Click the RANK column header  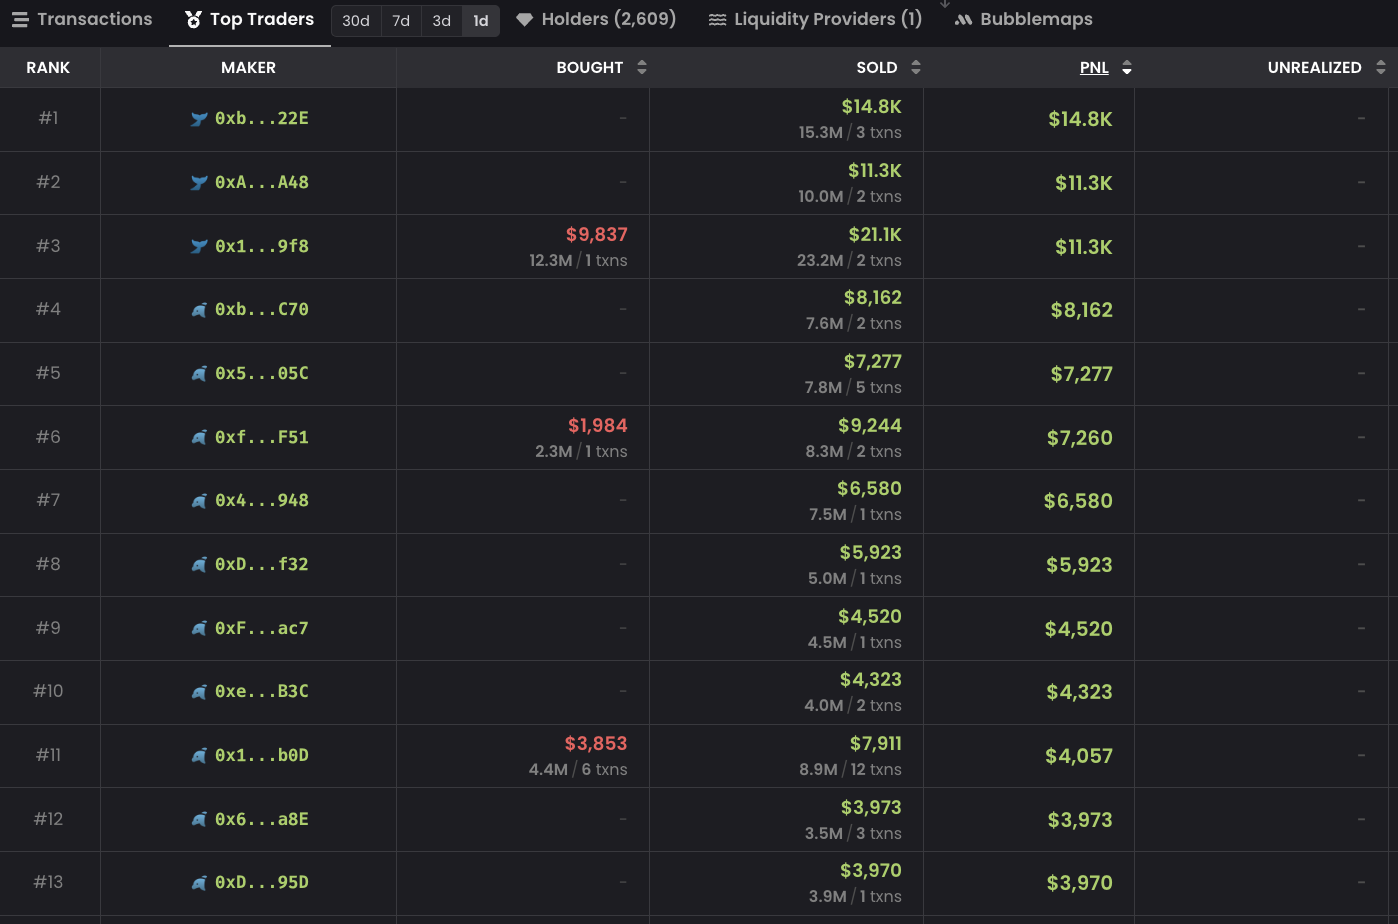(x=48, y=67)
